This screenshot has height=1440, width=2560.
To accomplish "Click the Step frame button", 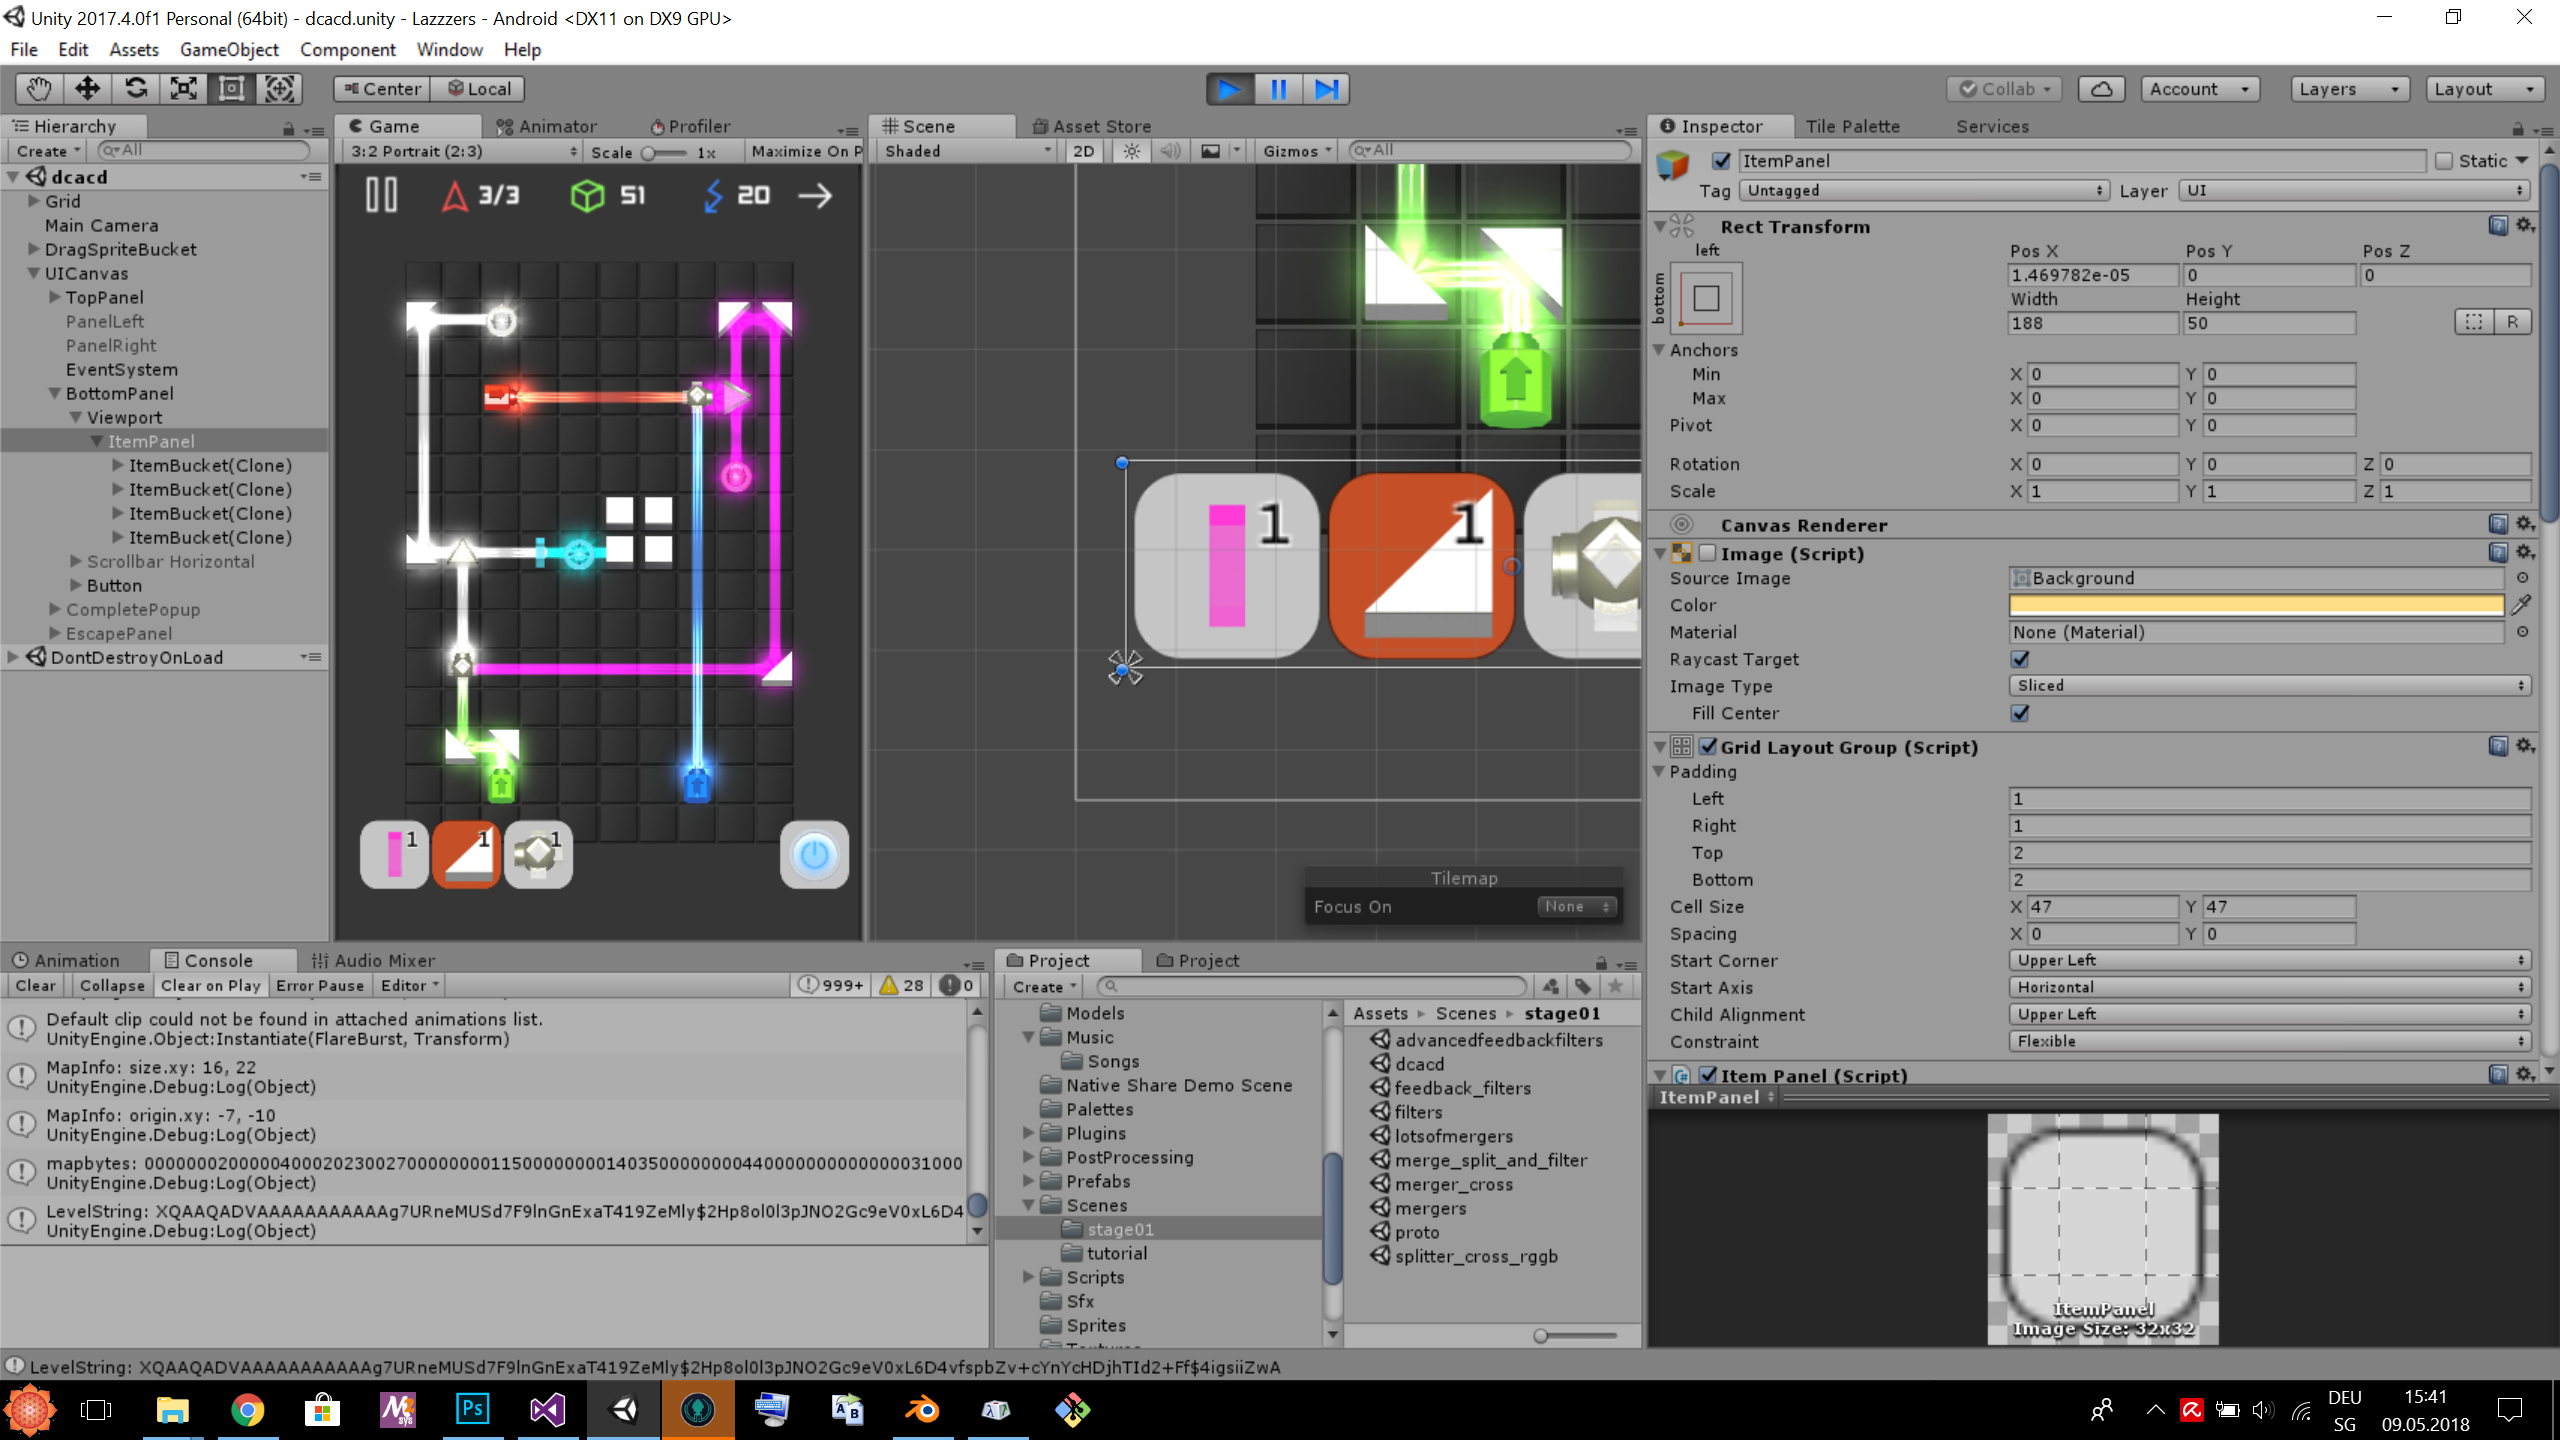I will 1326,89.
